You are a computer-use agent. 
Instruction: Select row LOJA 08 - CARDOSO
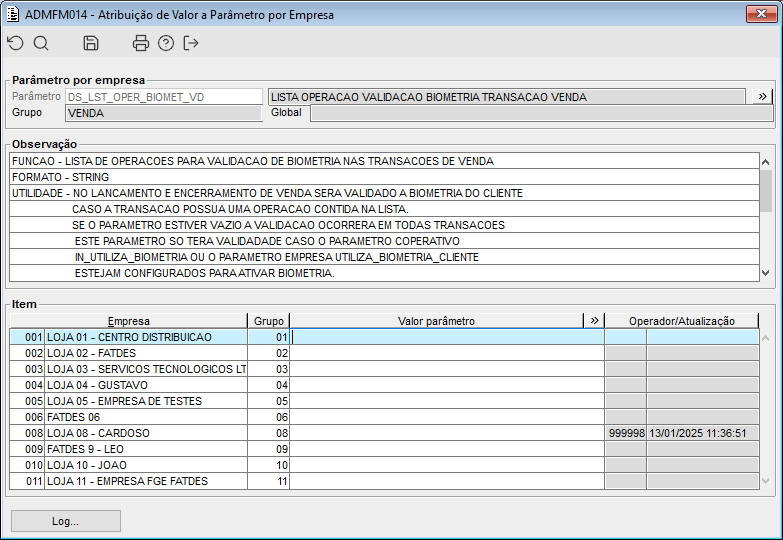[x=385, y=433]
